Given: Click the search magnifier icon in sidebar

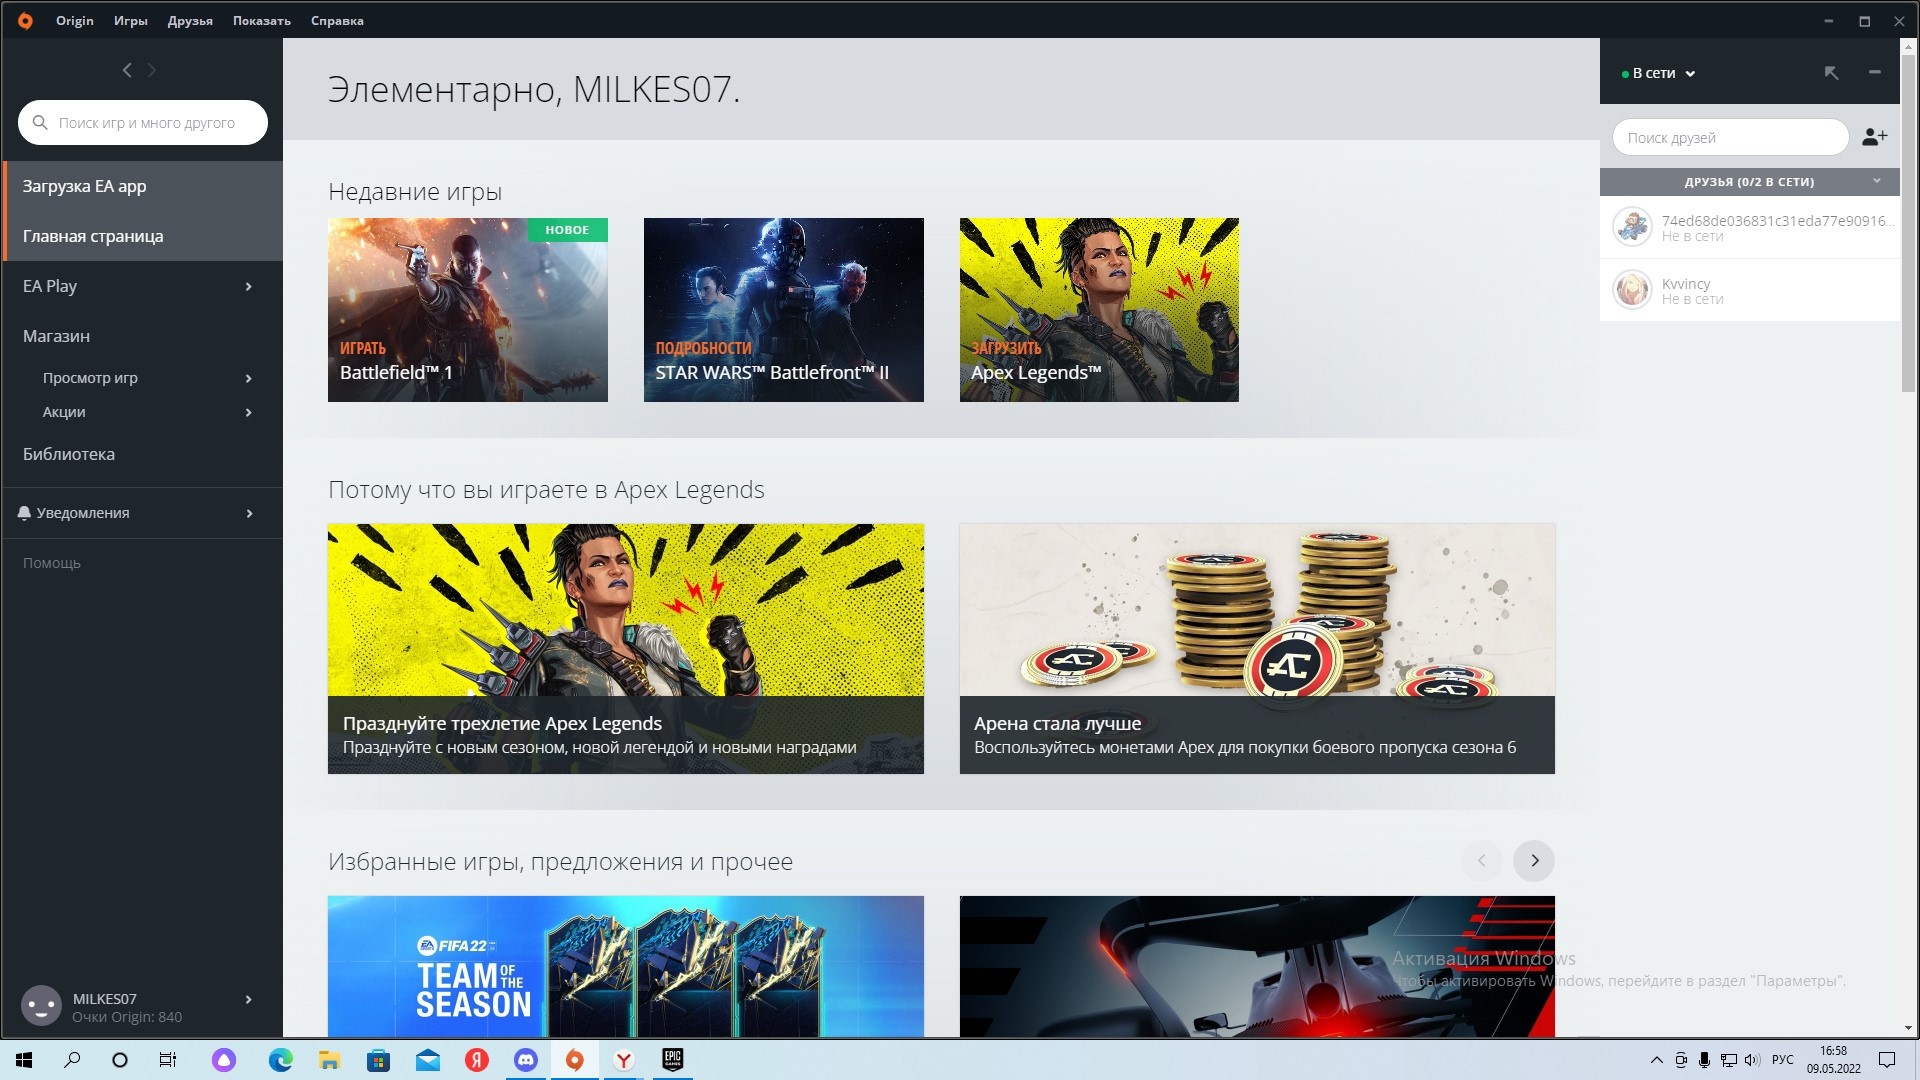Looking at the screenshot, I should 40,123.
